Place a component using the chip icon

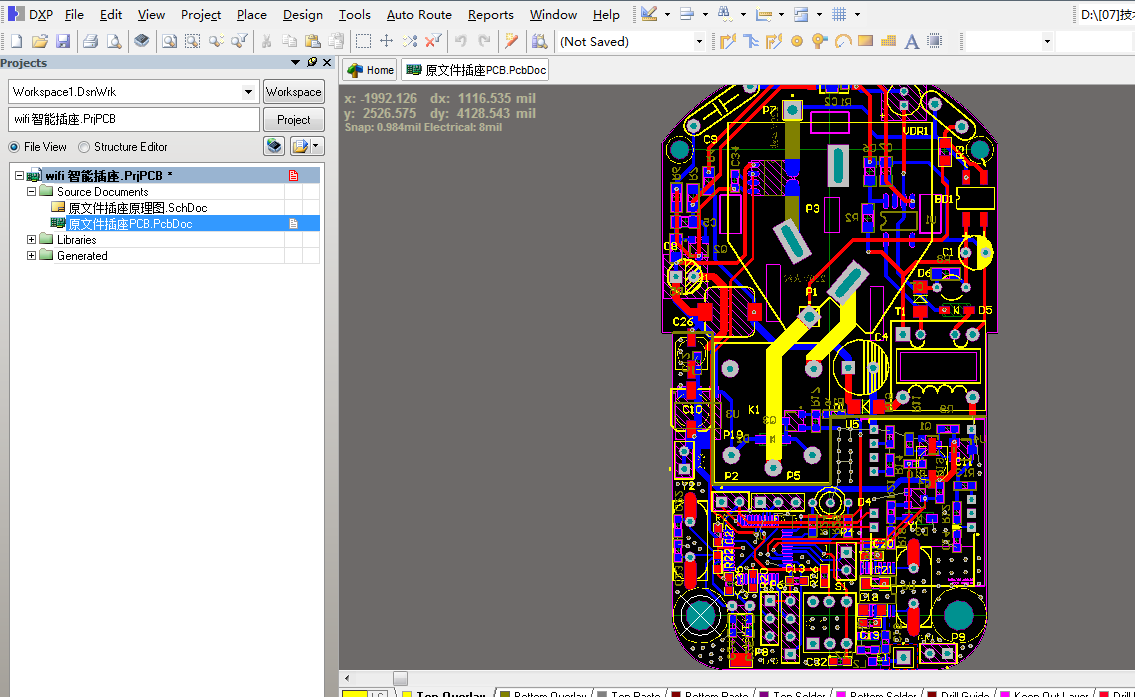pyautogui.click(x=935, y=41)
